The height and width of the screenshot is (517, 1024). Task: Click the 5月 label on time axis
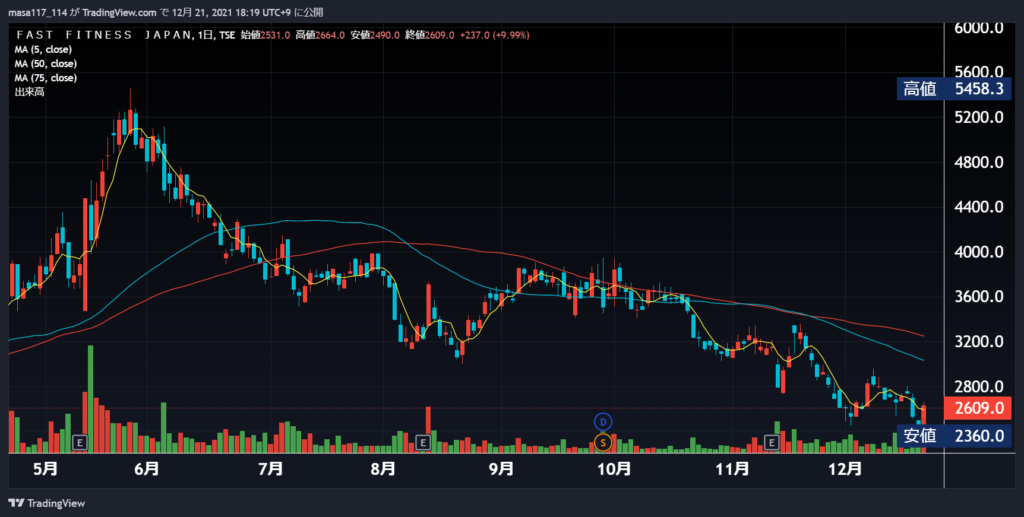(x=45, y=469)
